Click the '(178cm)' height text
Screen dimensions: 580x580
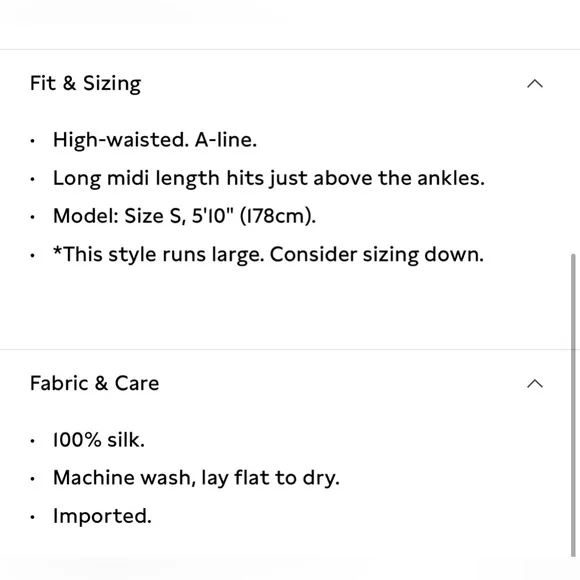278,216
